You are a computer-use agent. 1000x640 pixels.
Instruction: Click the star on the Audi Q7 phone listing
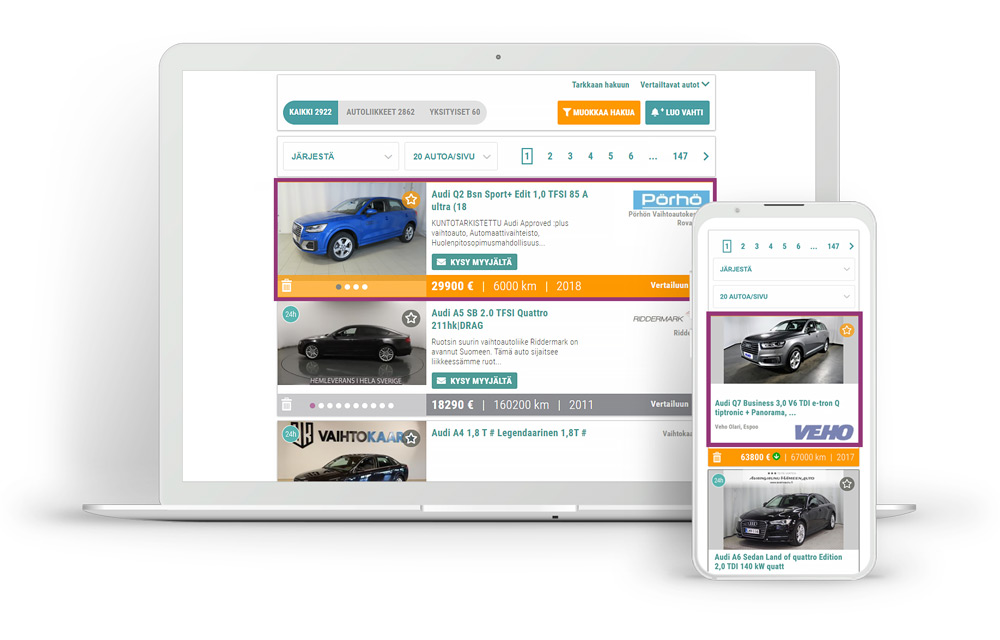pos(846,330)
